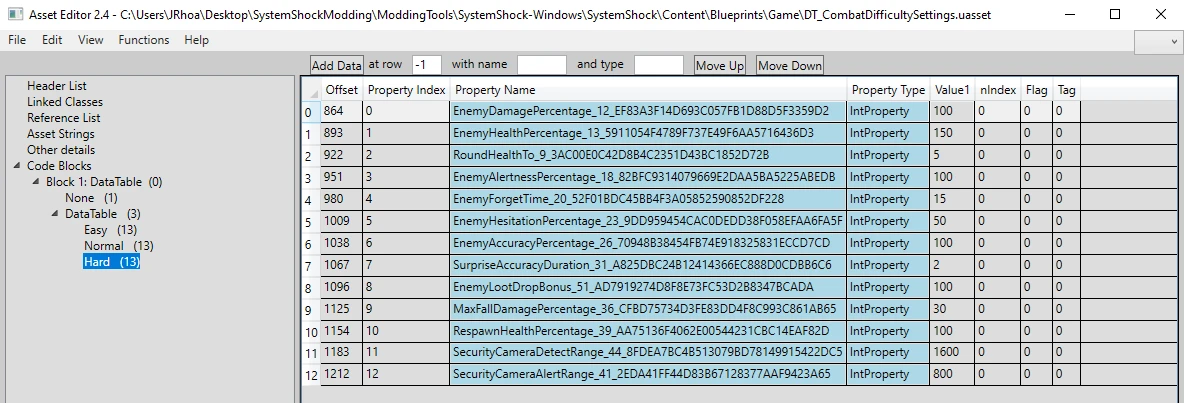Screen dimensions: 1184x403
Task: Open the Functions menu
Action: tap(143, 40)
